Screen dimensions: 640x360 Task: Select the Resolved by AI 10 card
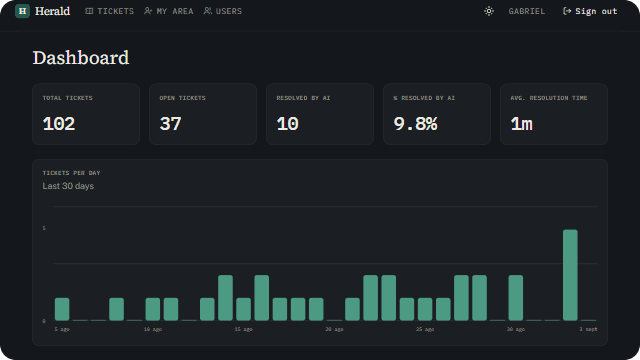(320, 114)
